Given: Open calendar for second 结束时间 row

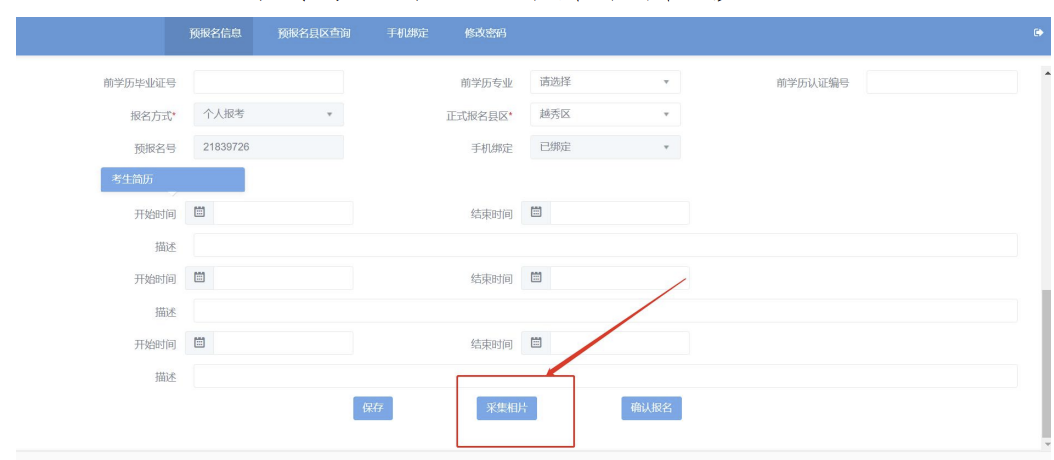Looking at the screenshot, I should pos(536,278).
